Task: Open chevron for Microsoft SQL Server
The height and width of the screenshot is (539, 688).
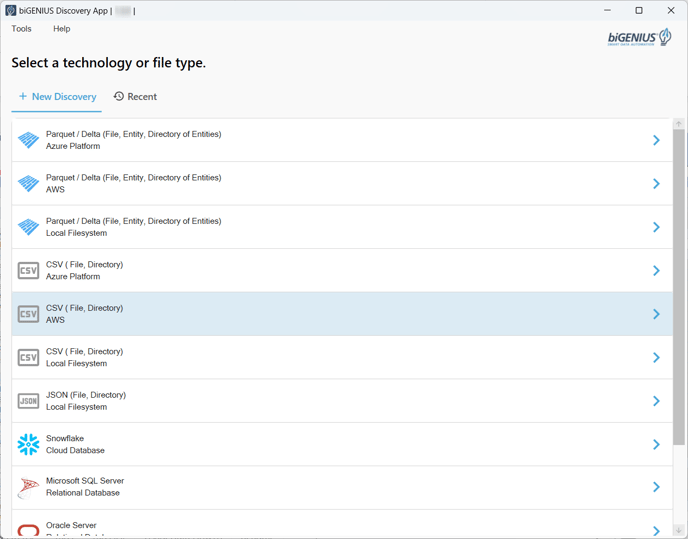Action: [656, 487]
